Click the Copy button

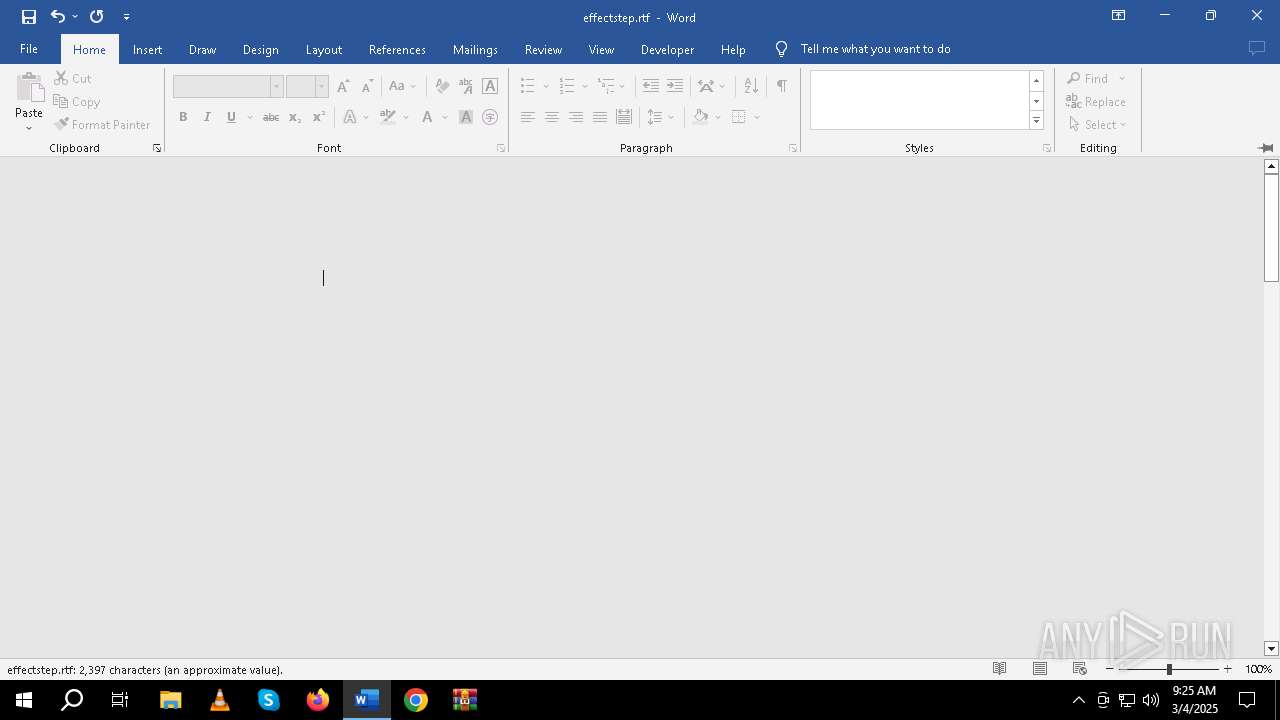pos(77,101)
